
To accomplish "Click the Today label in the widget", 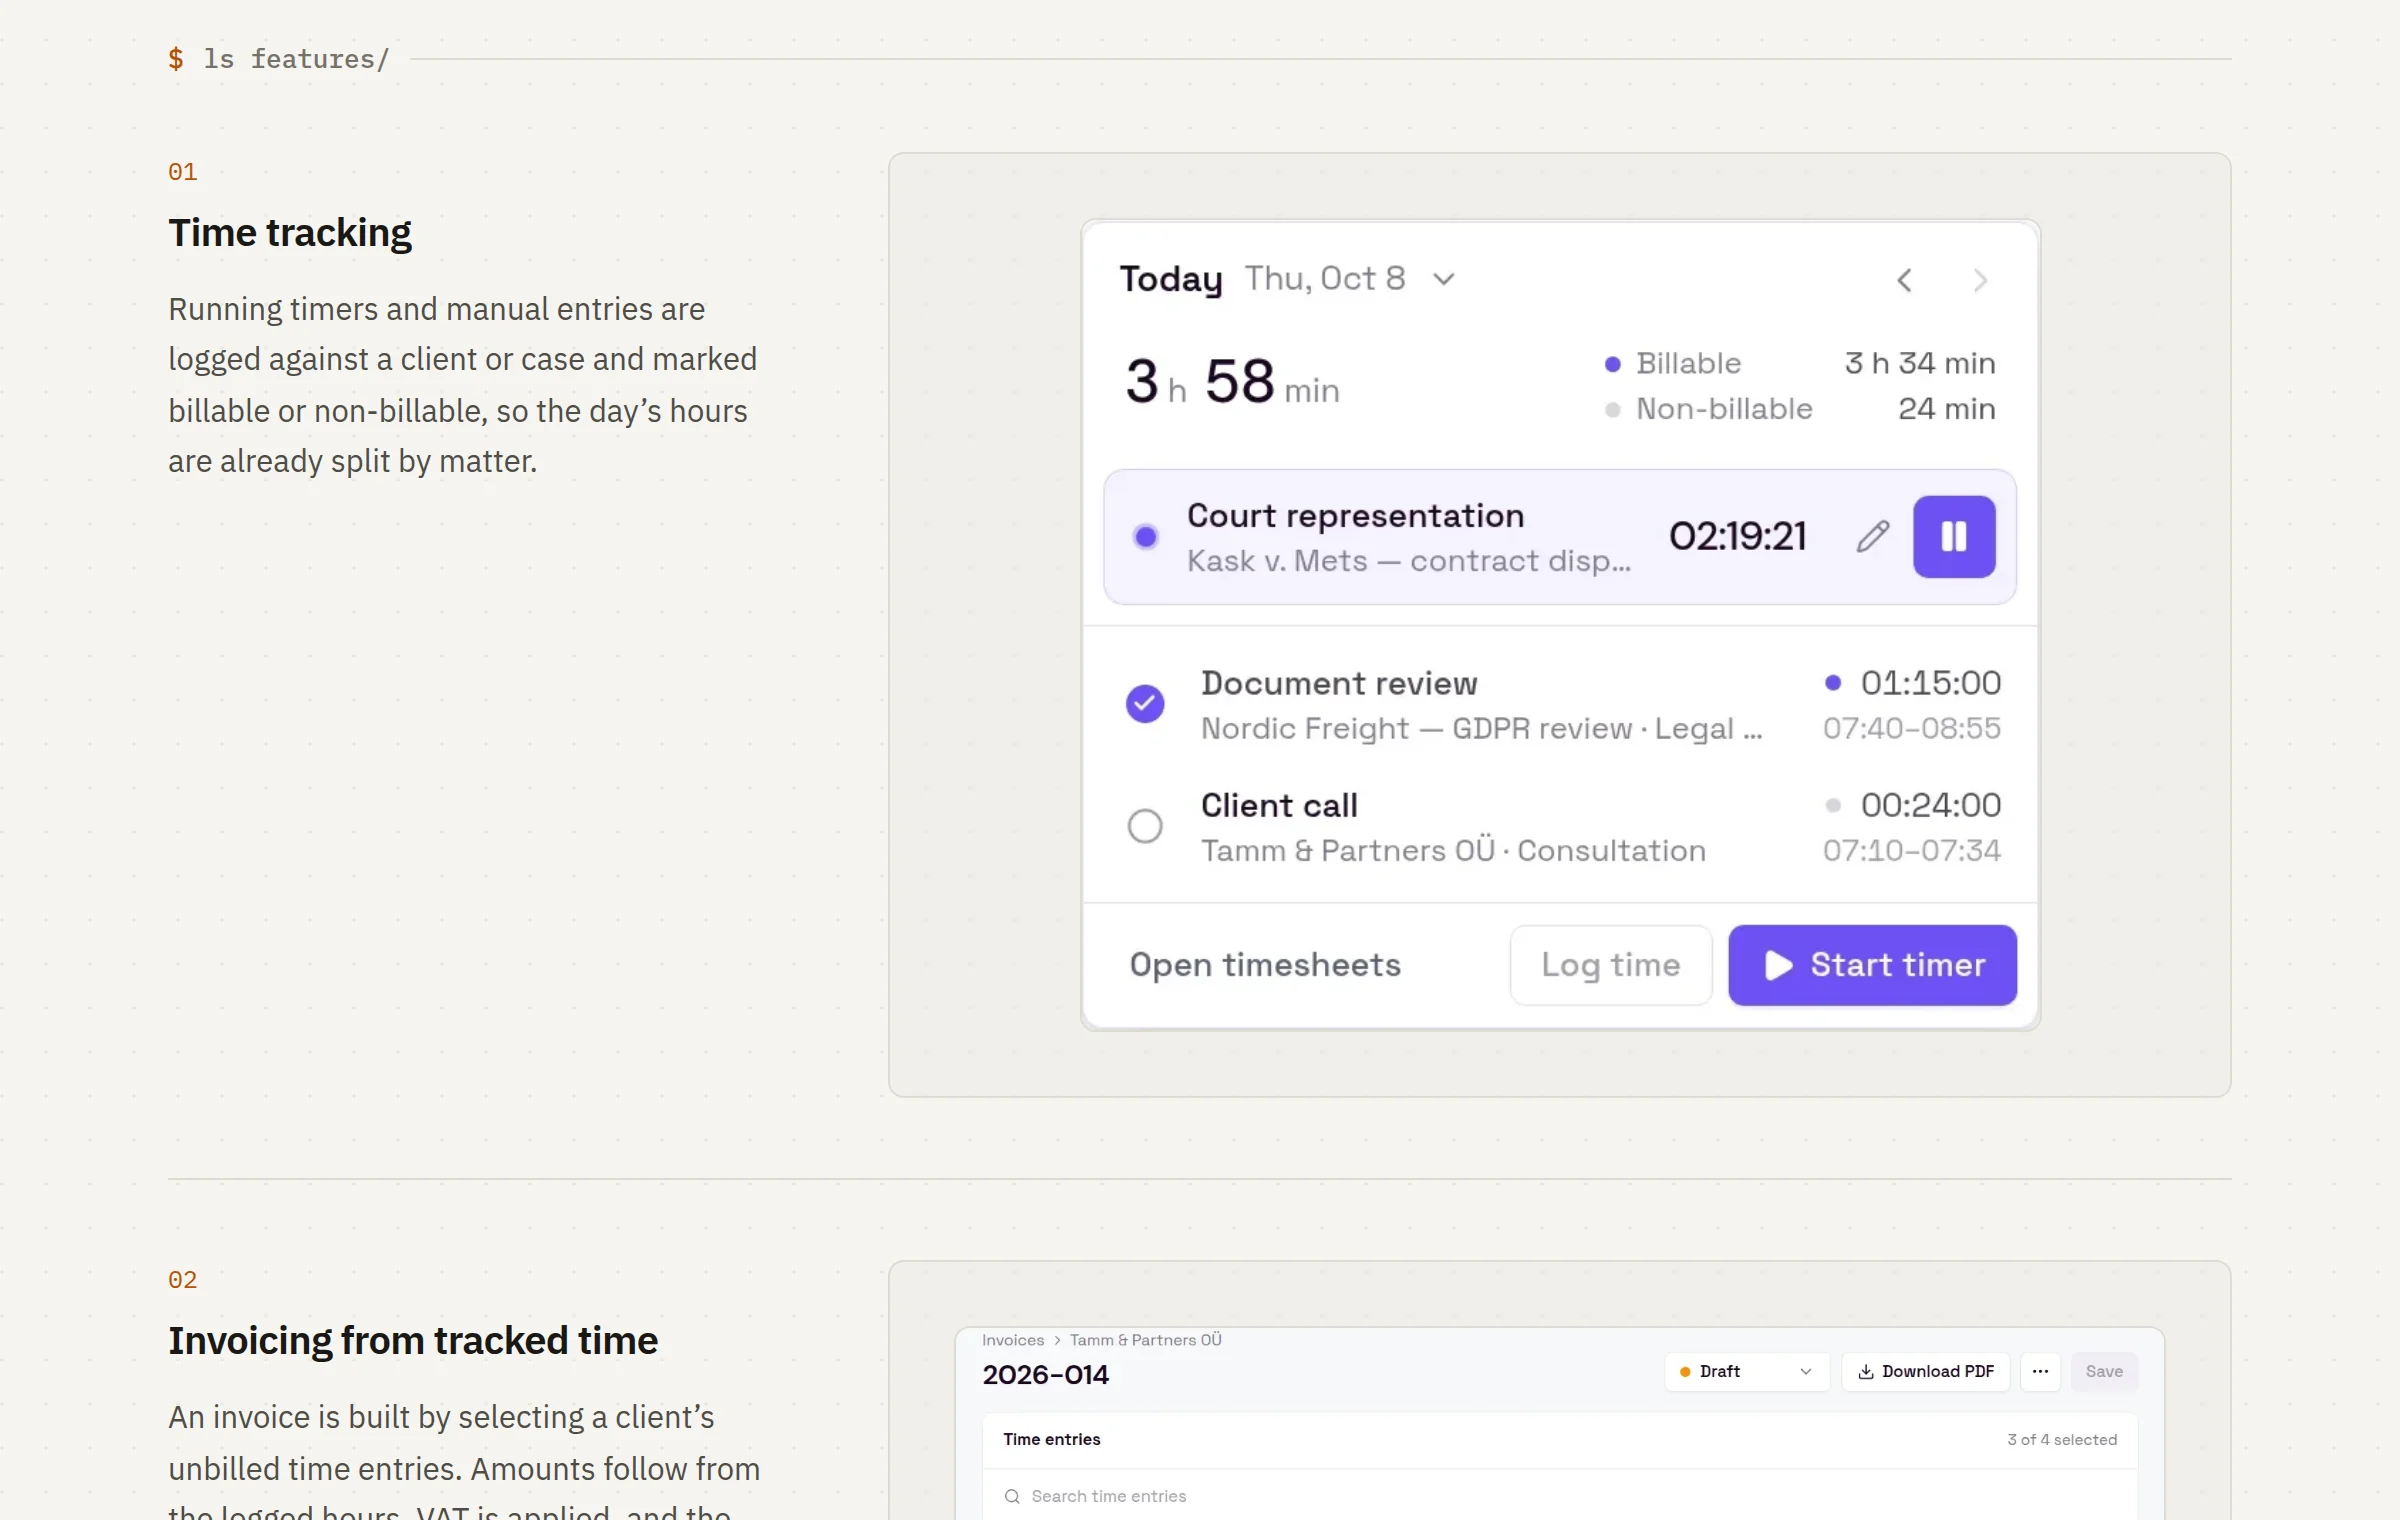I will tap(1171, 279).
